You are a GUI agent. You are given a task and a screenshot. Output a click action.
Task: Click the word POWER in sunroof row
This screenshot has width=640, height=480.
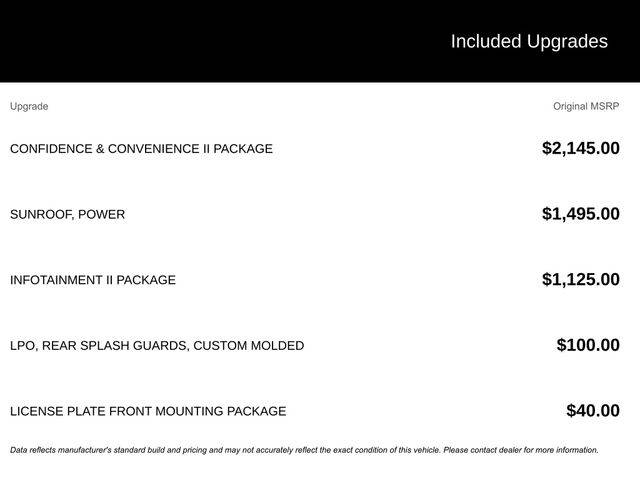(x=102, y=214)
